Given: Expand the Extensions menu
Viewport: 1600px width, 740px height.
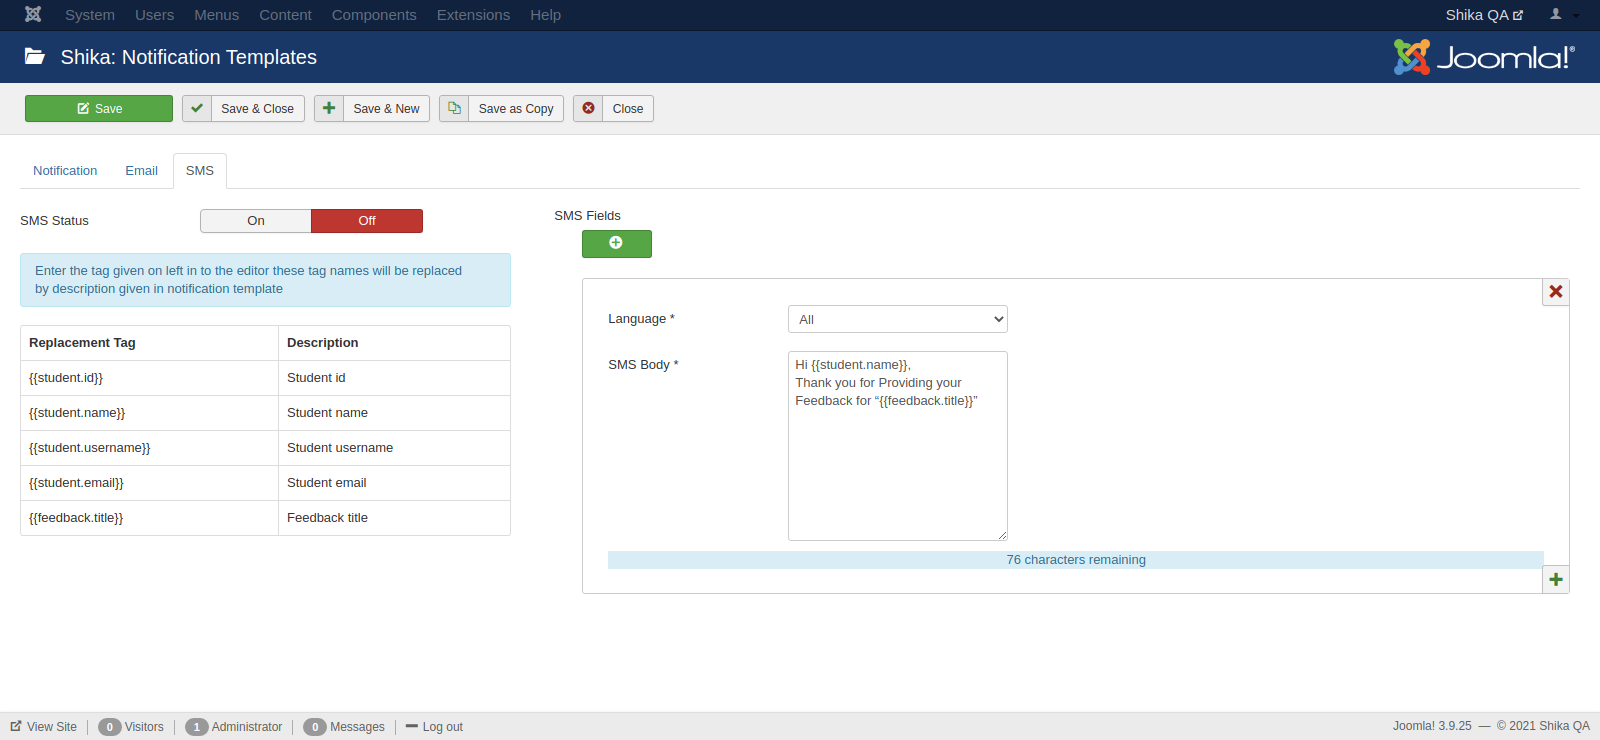Looking at the screenshot, I should [473, 15].
